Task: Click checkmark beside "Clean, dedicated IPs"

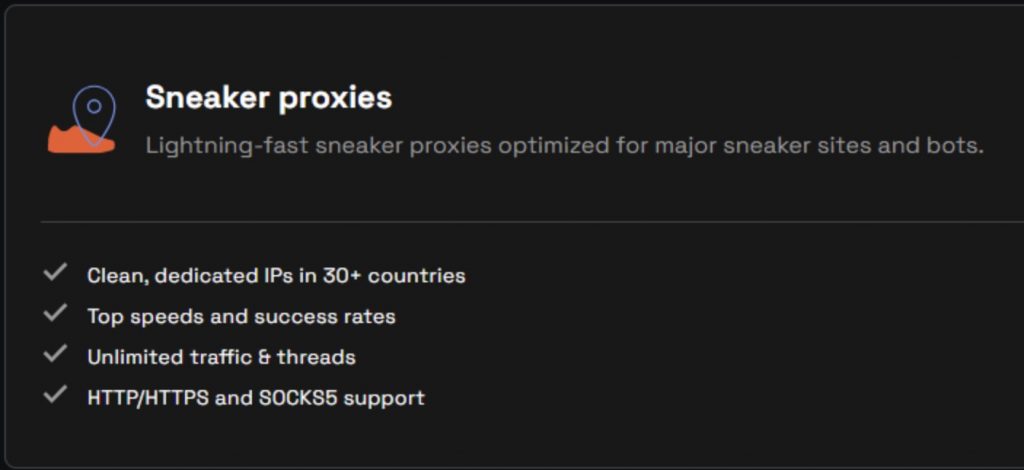Action: click(x=55, y=272)
